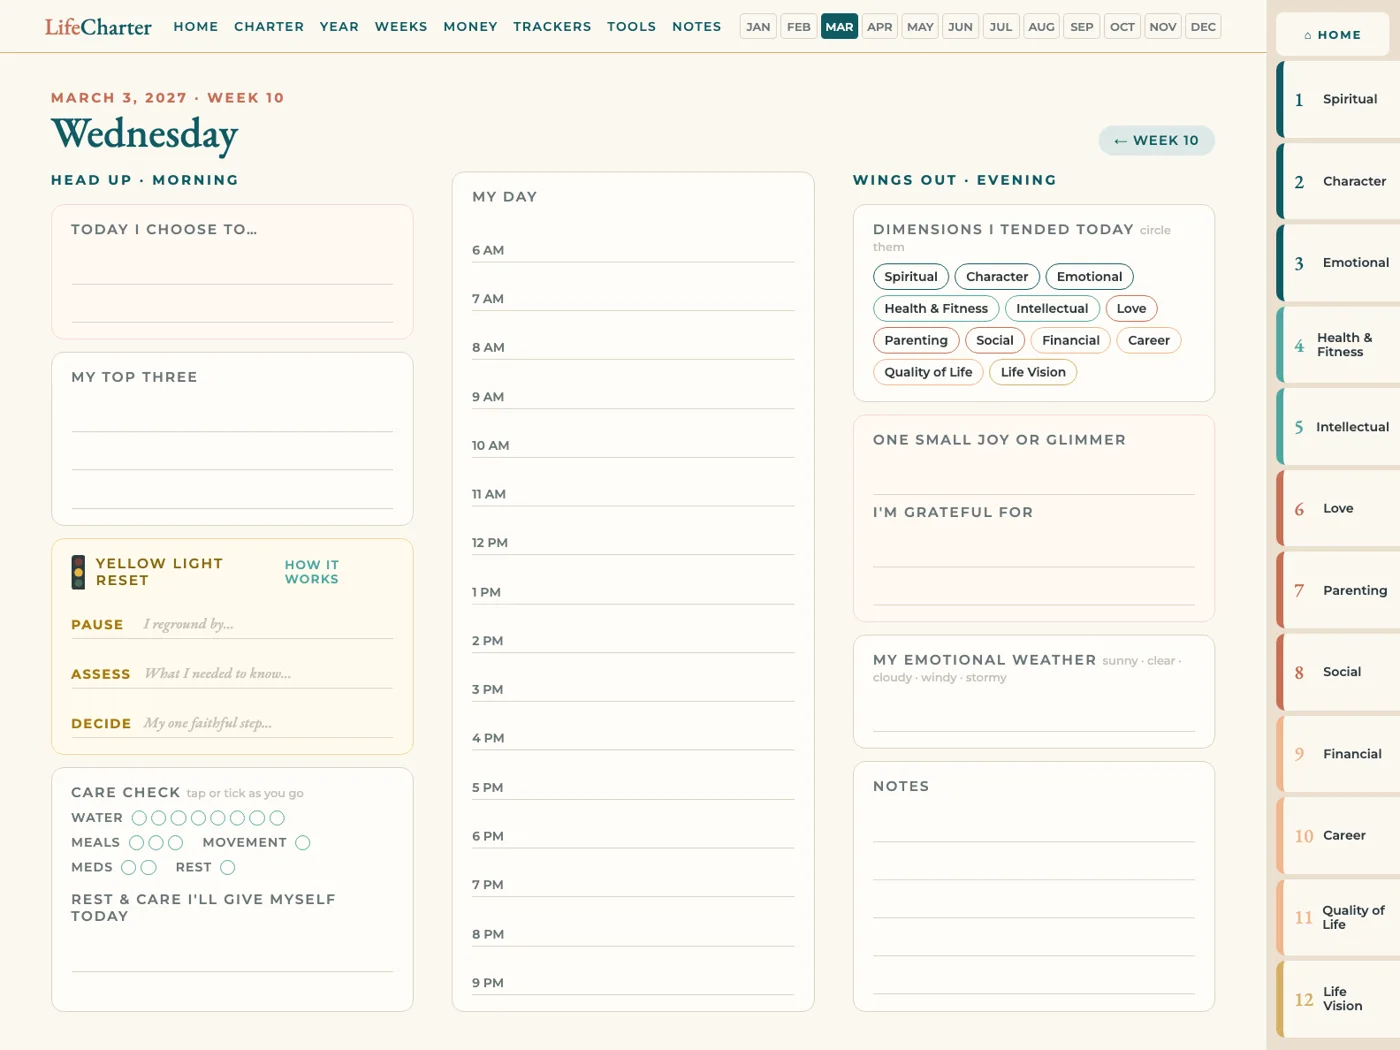Screen dimensions: 1400x1050
Task: Open sidebar tab 4 Health & Fitness
Action: point(1338,345)
